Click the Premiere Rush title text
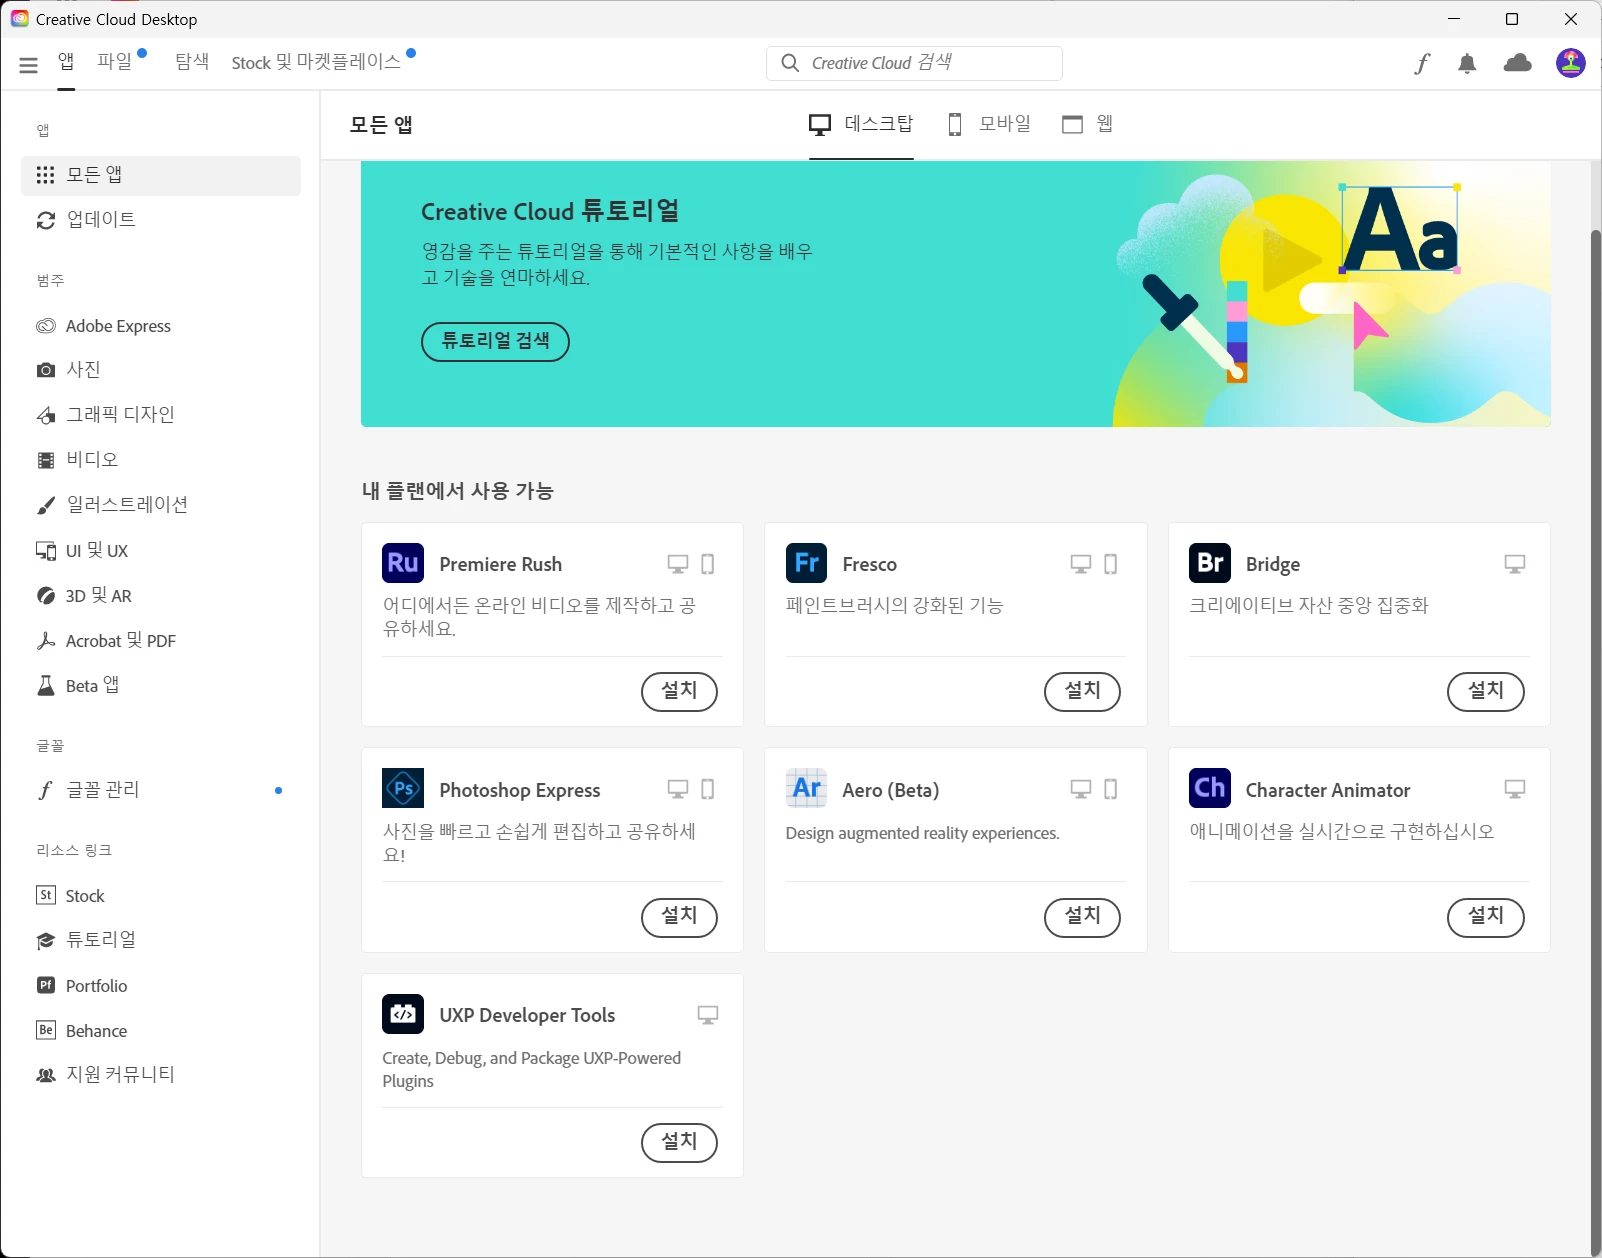The width and height of the screenshot is (1602, 1258). tap(500, 564)
